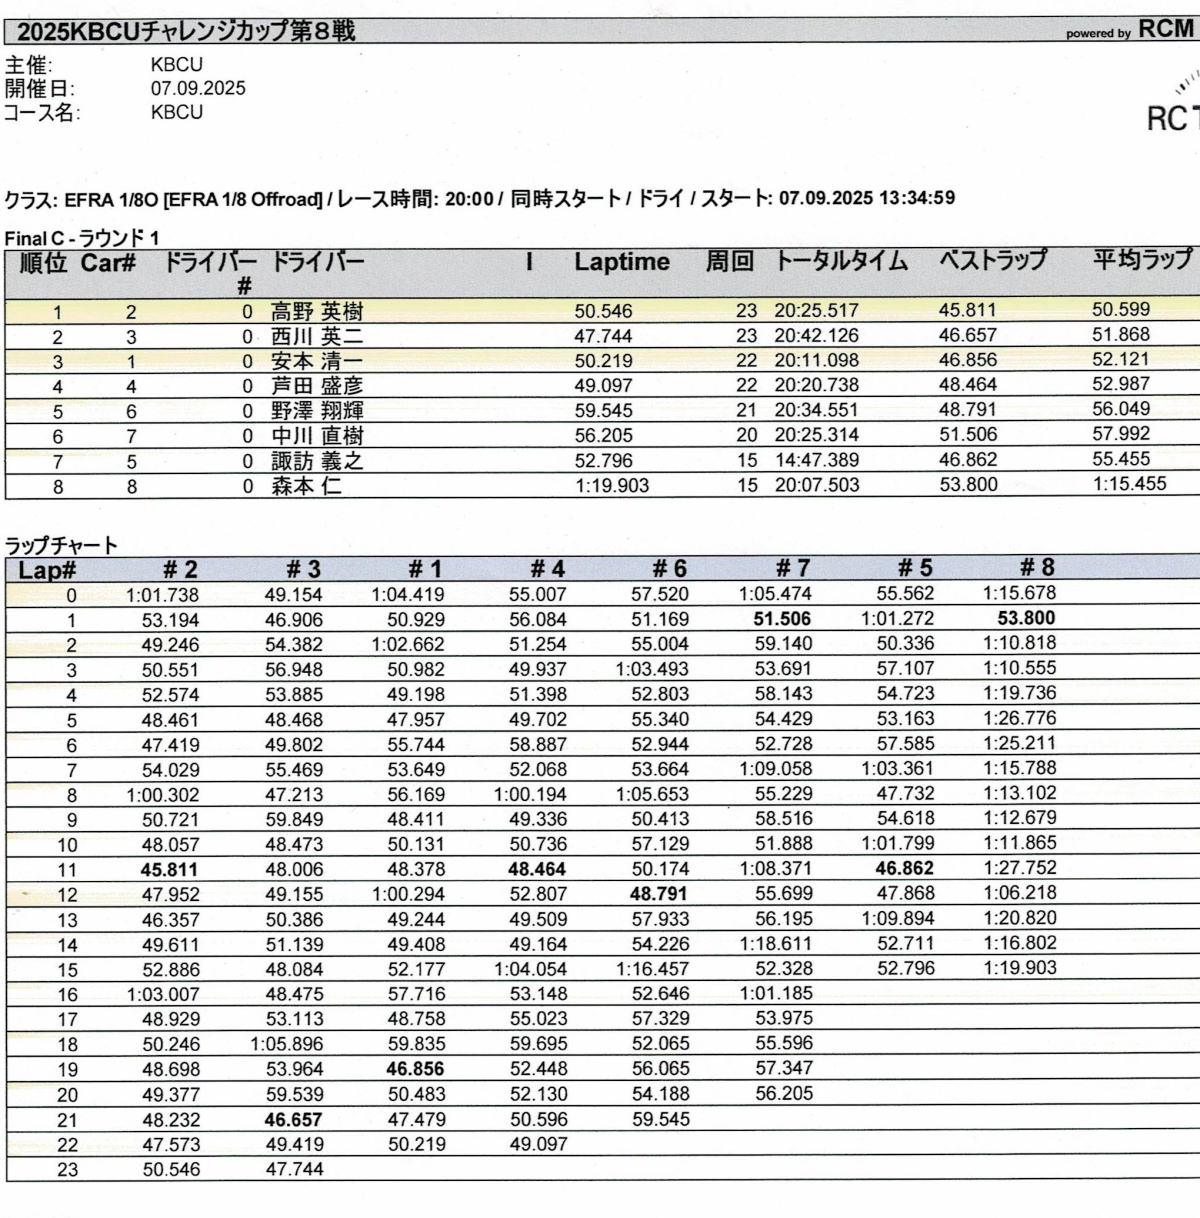Click the Laptime column header in results table

pyautogui.click(x=622, y=262)
